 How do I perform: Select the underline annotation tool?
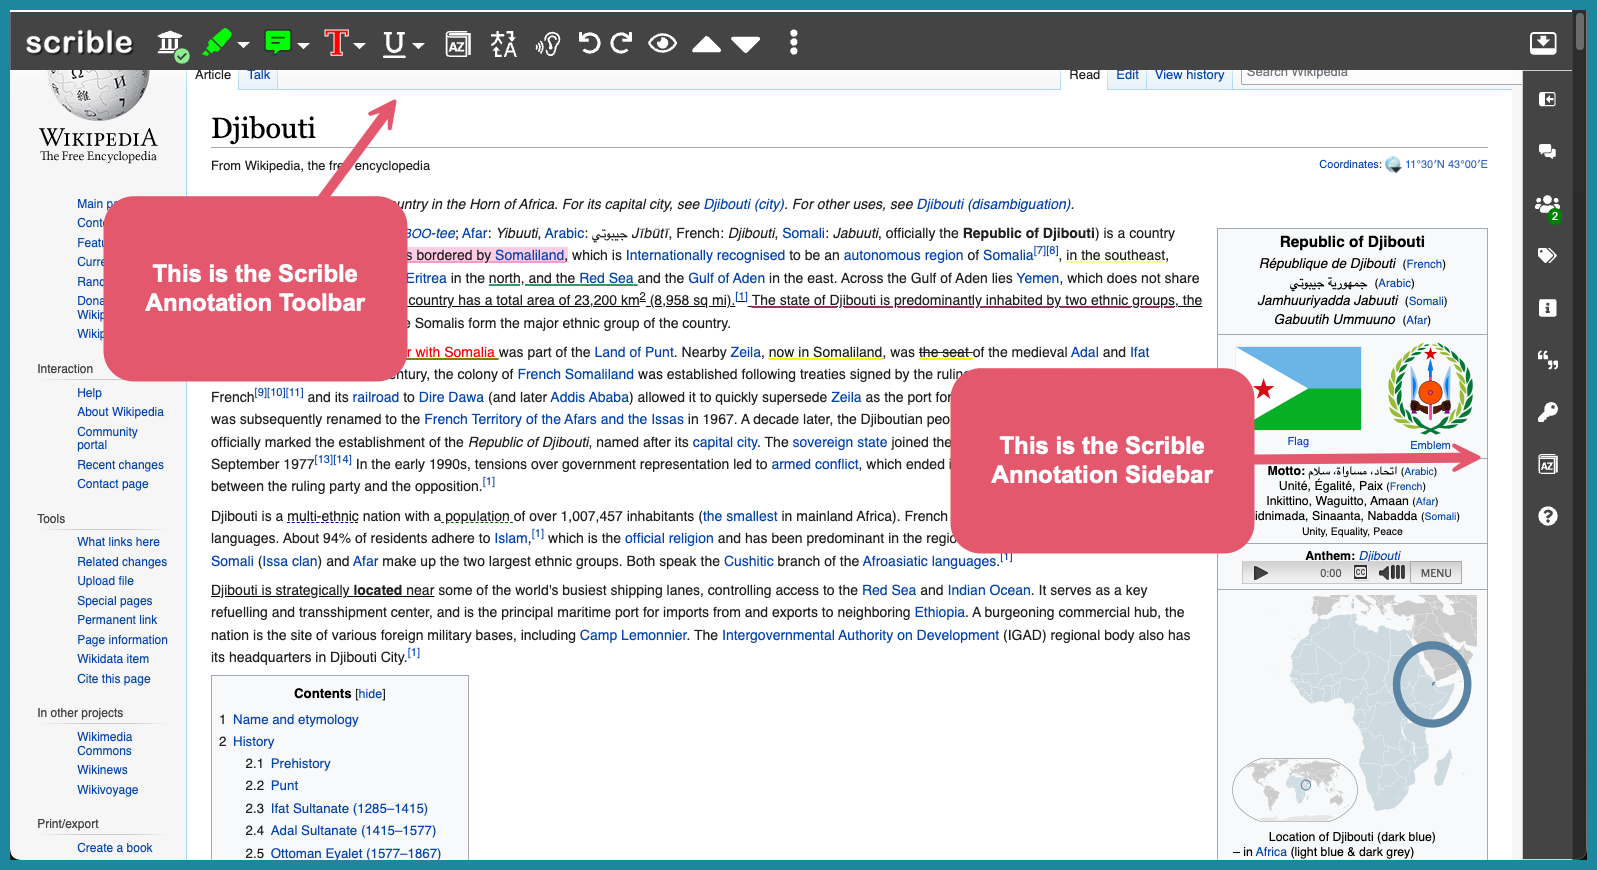[395, 43]
